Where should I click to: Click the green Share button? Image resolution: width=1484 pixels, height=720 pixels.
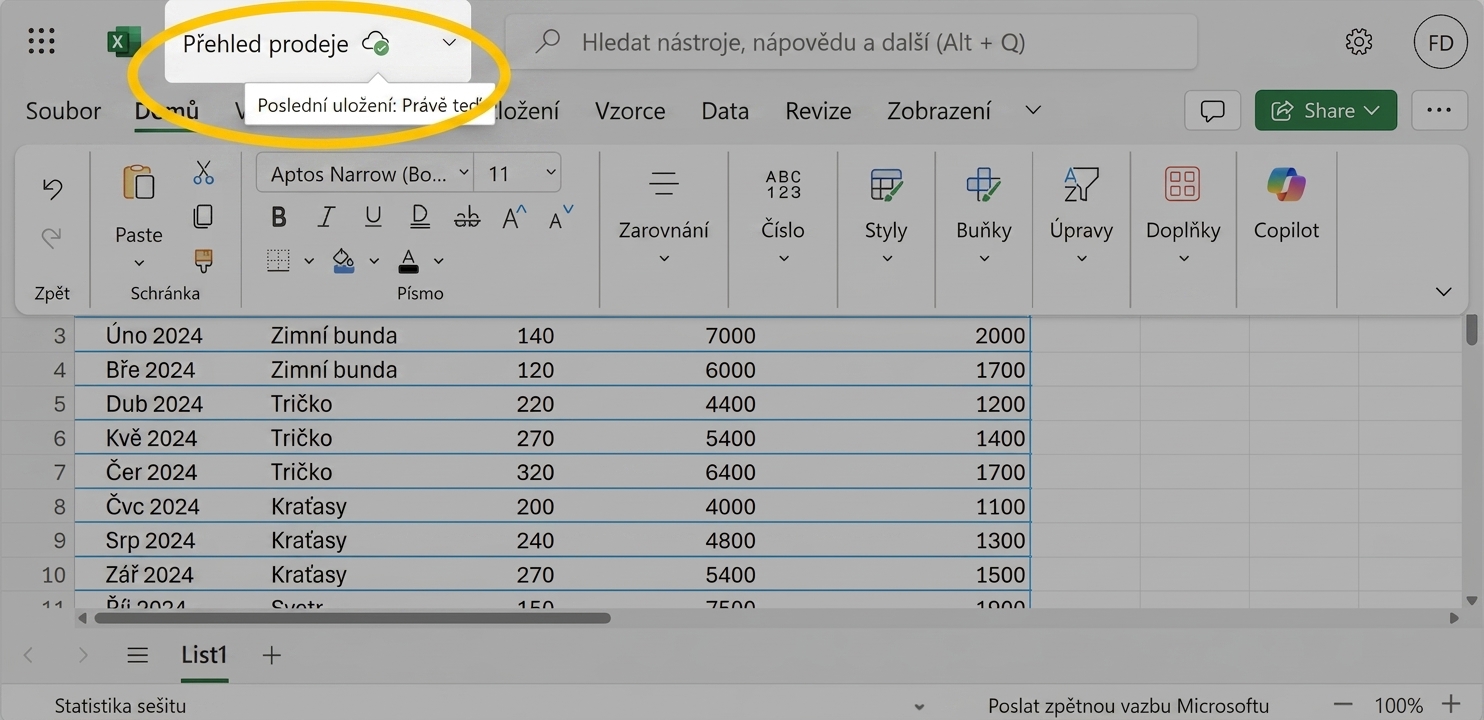(1326, 110)
